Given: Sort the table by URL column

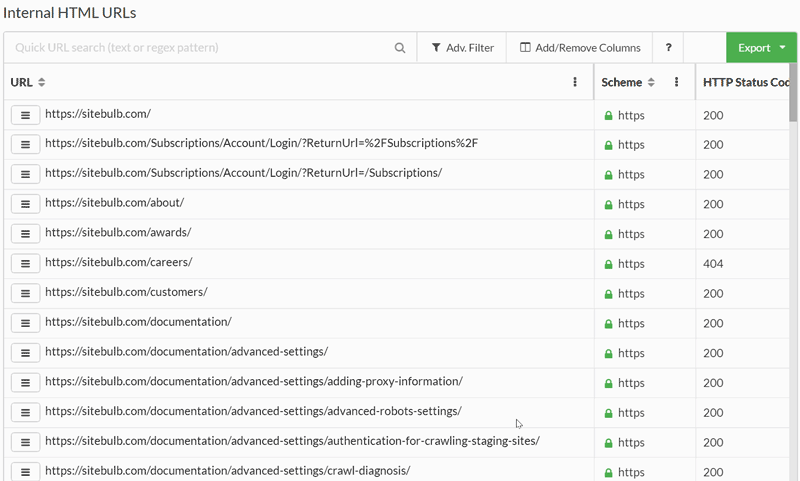Looking at the screenshot, I should click(41, 82).
